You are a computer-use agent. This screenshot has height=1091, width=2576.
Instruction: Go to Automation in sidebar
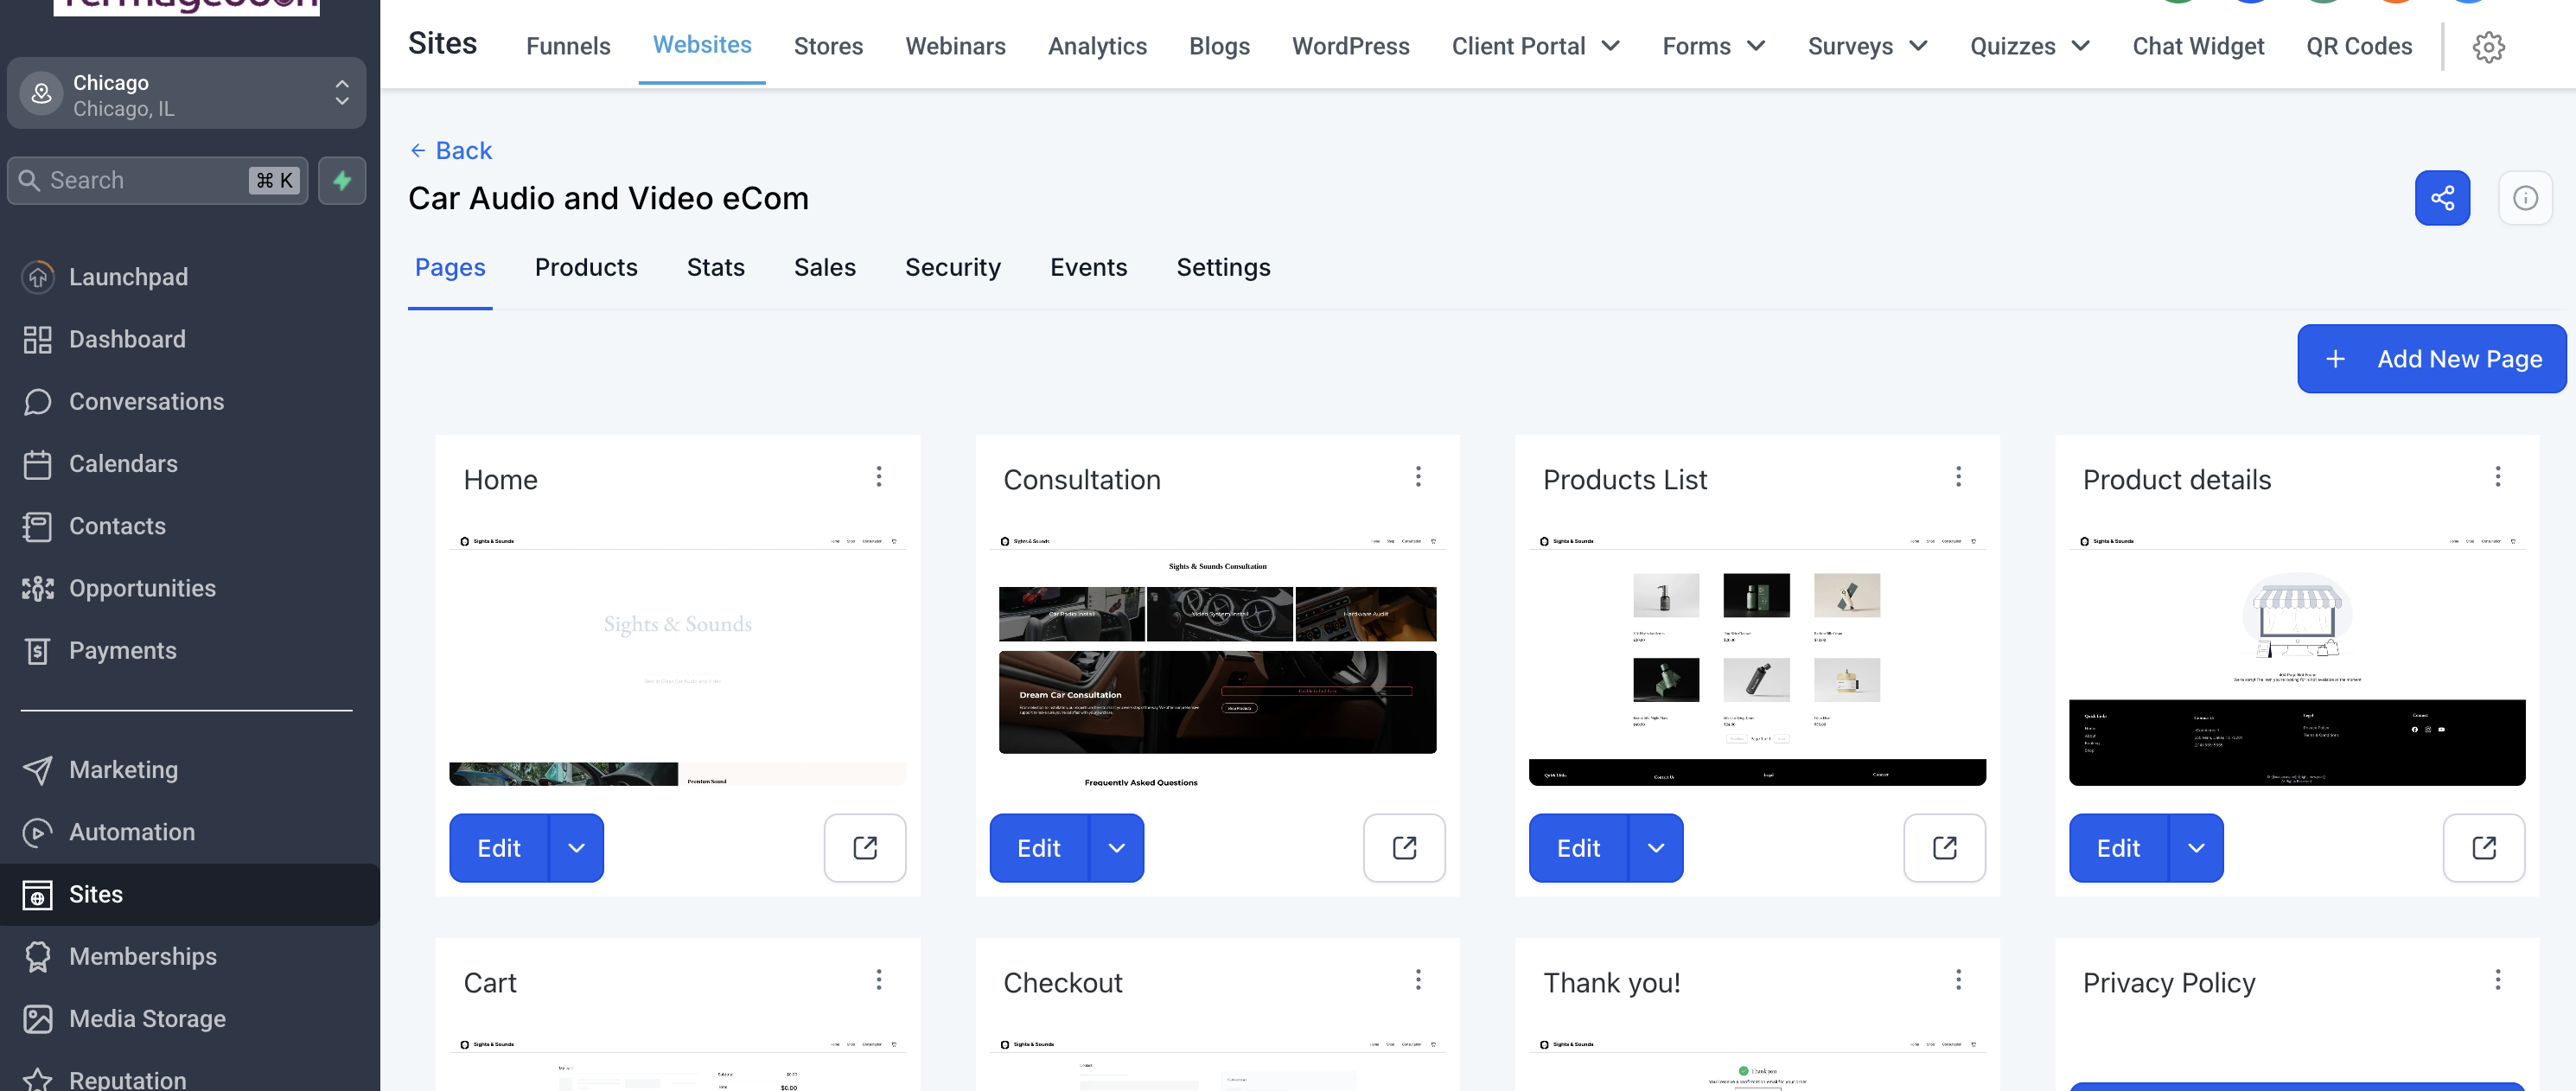click(x=131, y=832)
